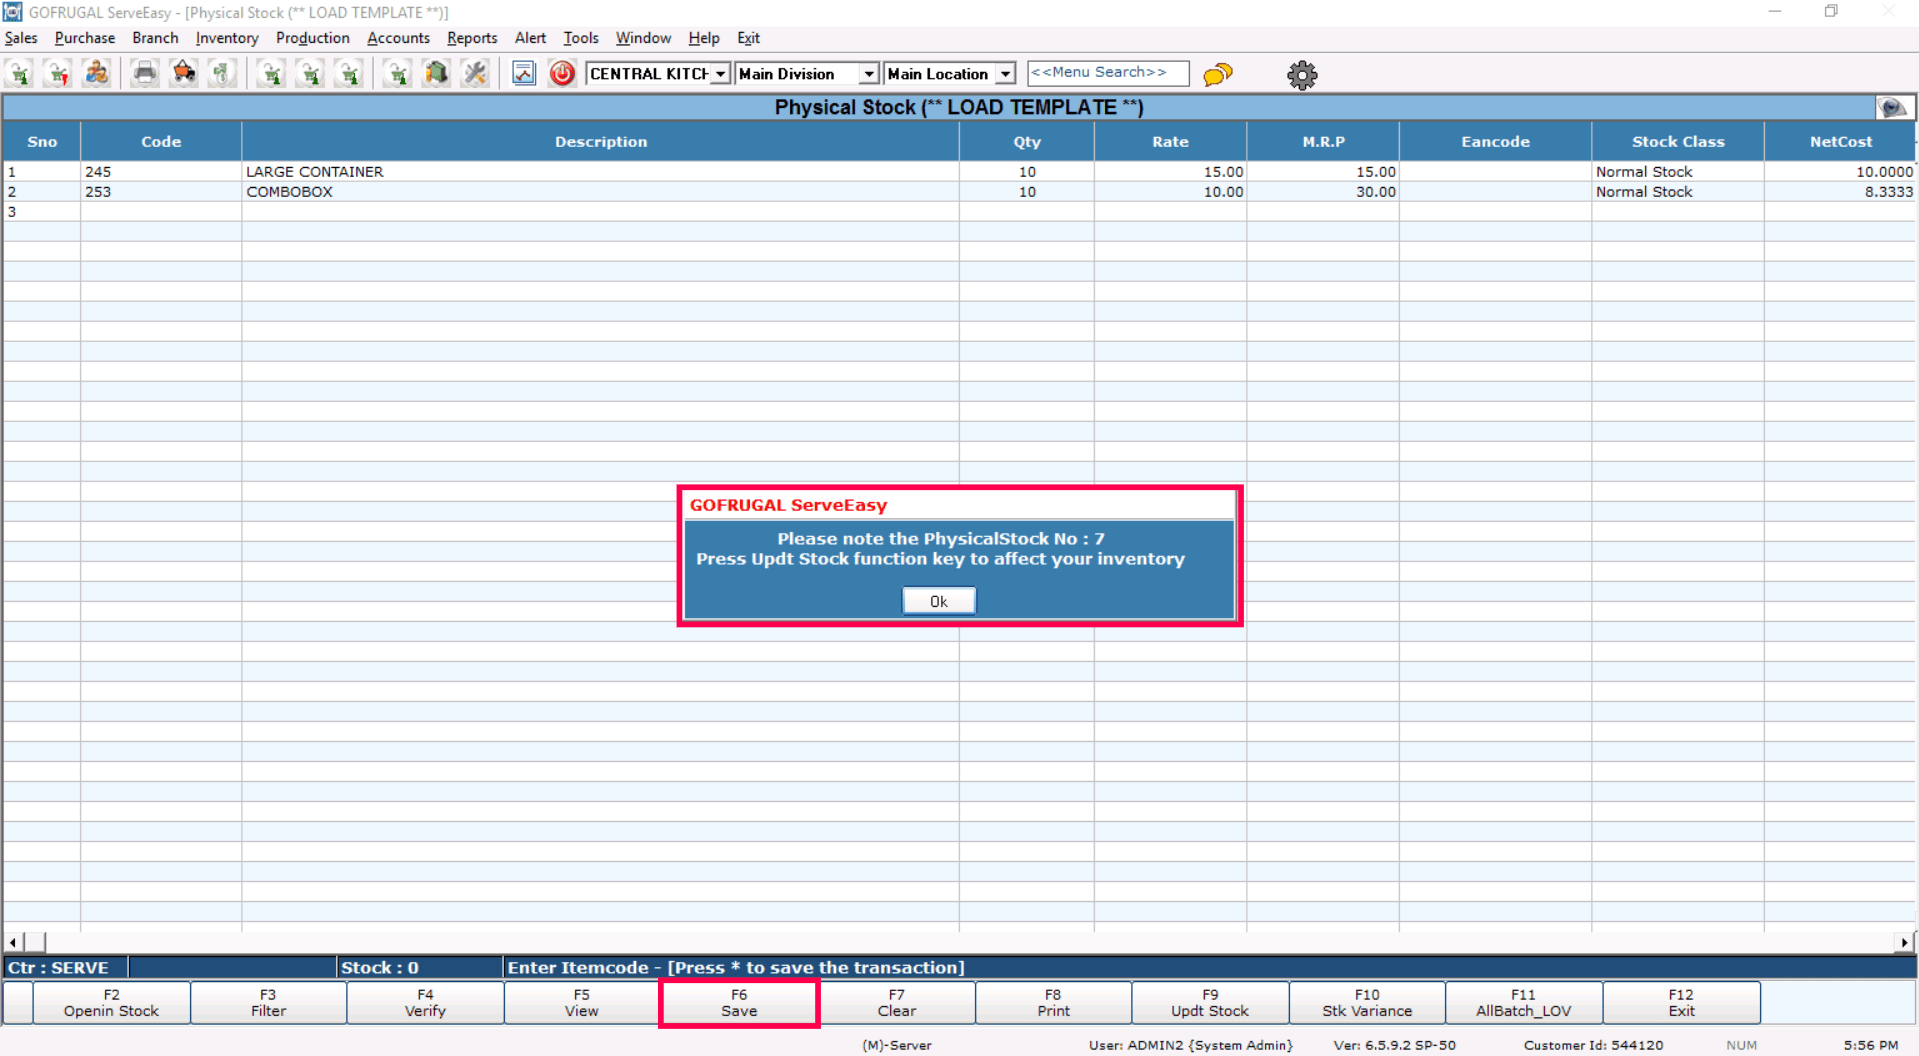Screen dimensions: 1919x1056
Task: Open the Main Division dropdown
Action: click(x=868, y=74)
